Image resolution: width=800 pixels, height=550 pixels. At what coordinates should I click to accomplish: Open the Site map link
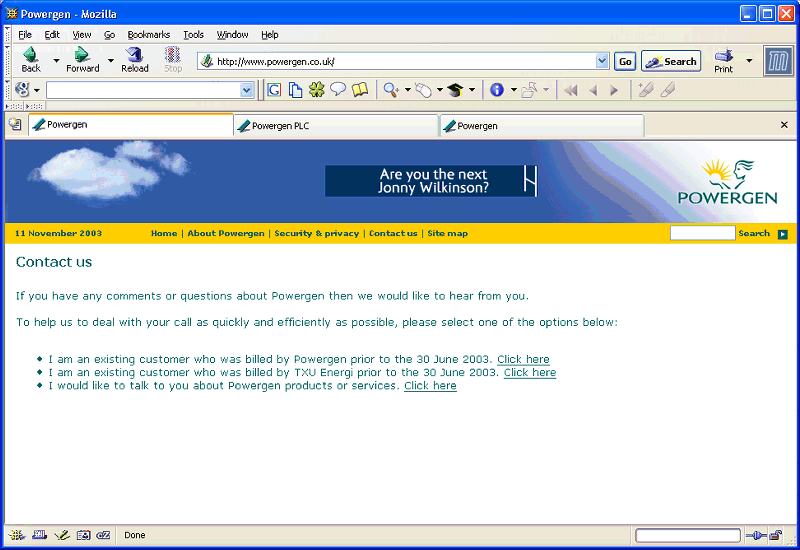tap(447, 233)
